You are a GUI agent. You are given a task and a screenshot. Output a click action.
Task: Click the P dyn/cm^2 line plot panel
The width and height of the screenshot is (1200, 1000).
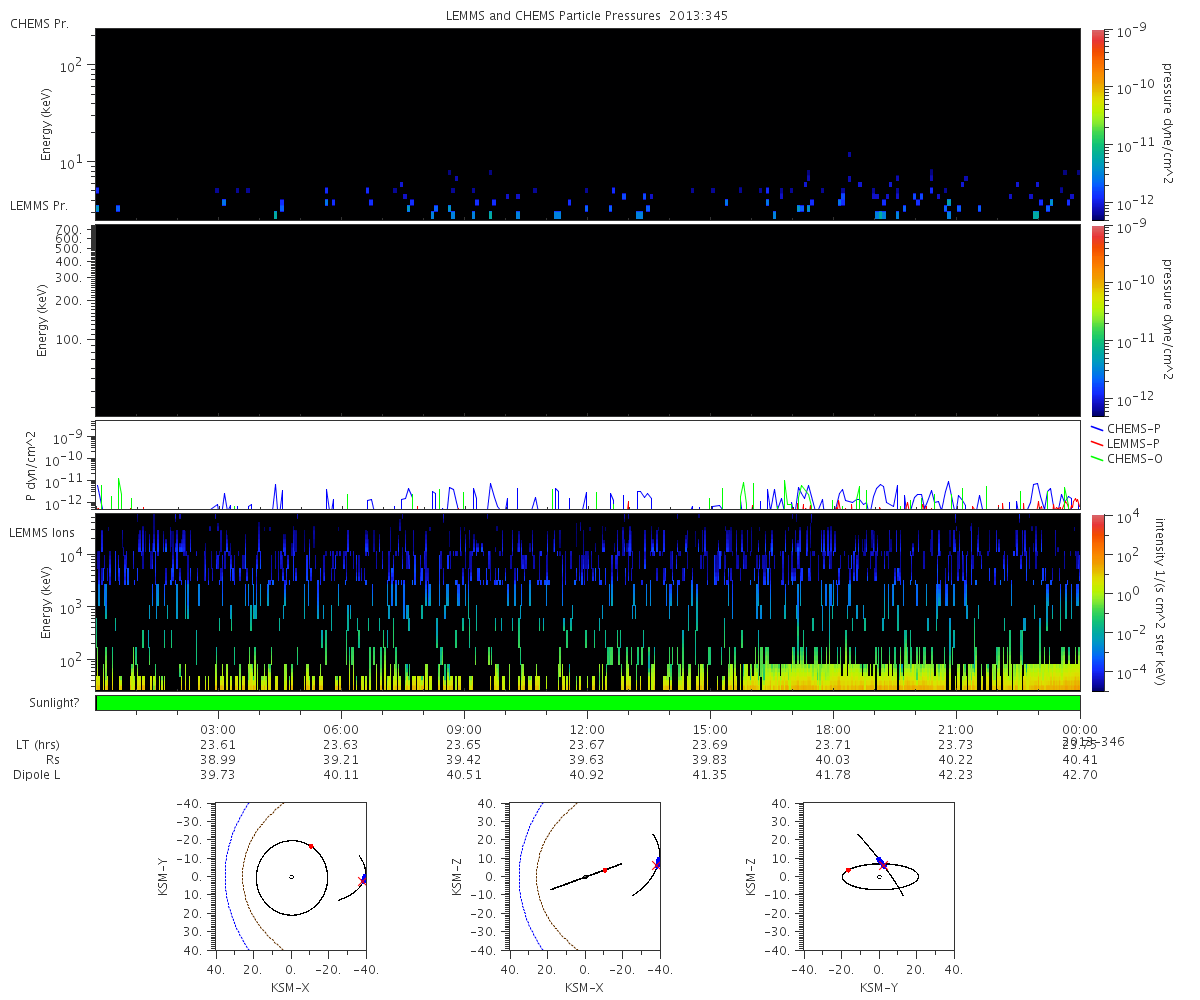coord(587,465)
